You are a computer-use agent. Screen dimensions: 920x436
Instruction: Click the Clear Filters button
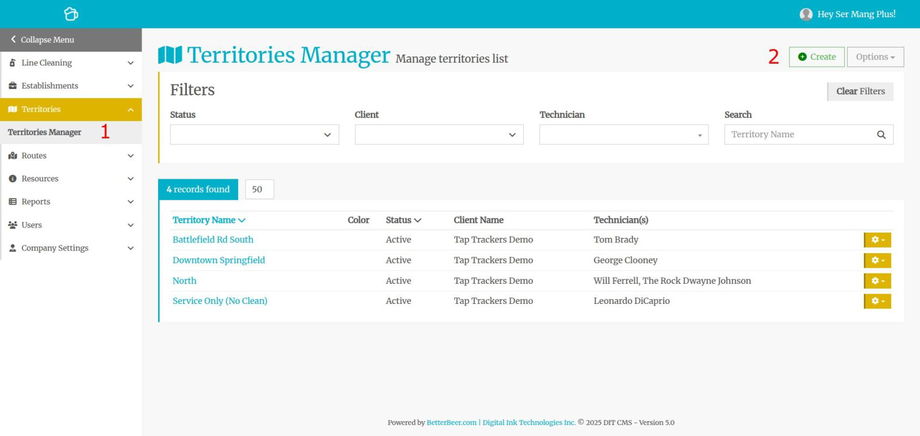(x=860, y=91)
